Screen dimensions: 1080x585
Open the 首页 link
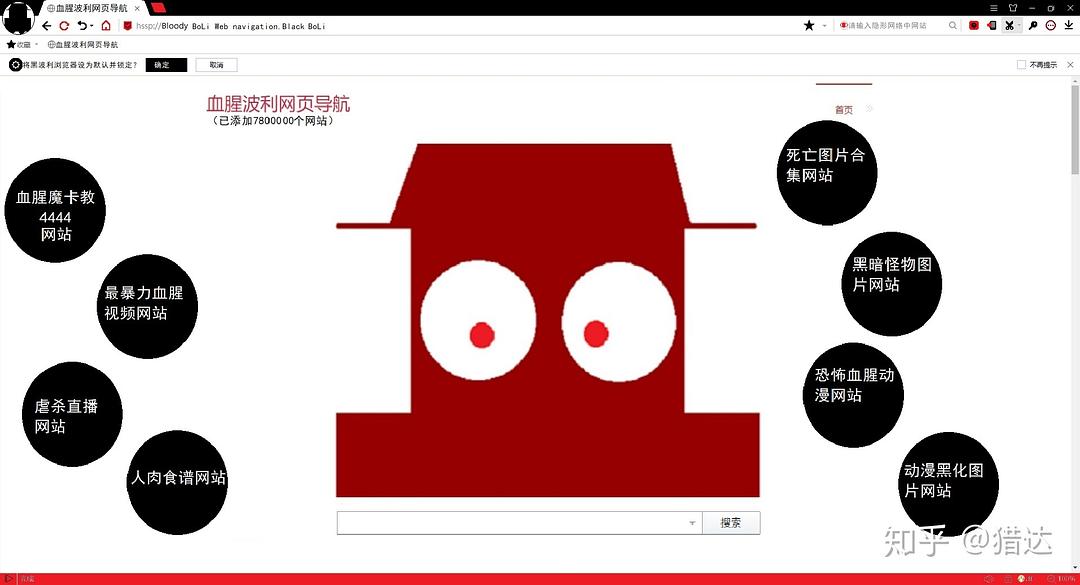pos(844,110)
